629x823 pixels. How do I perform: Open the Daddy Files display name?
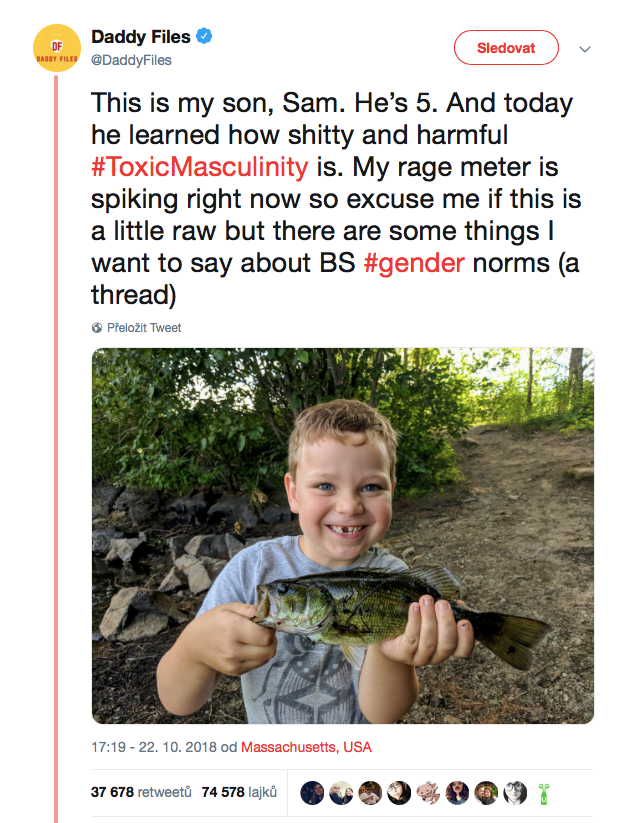pyautogui.click(x=141, y=37)
